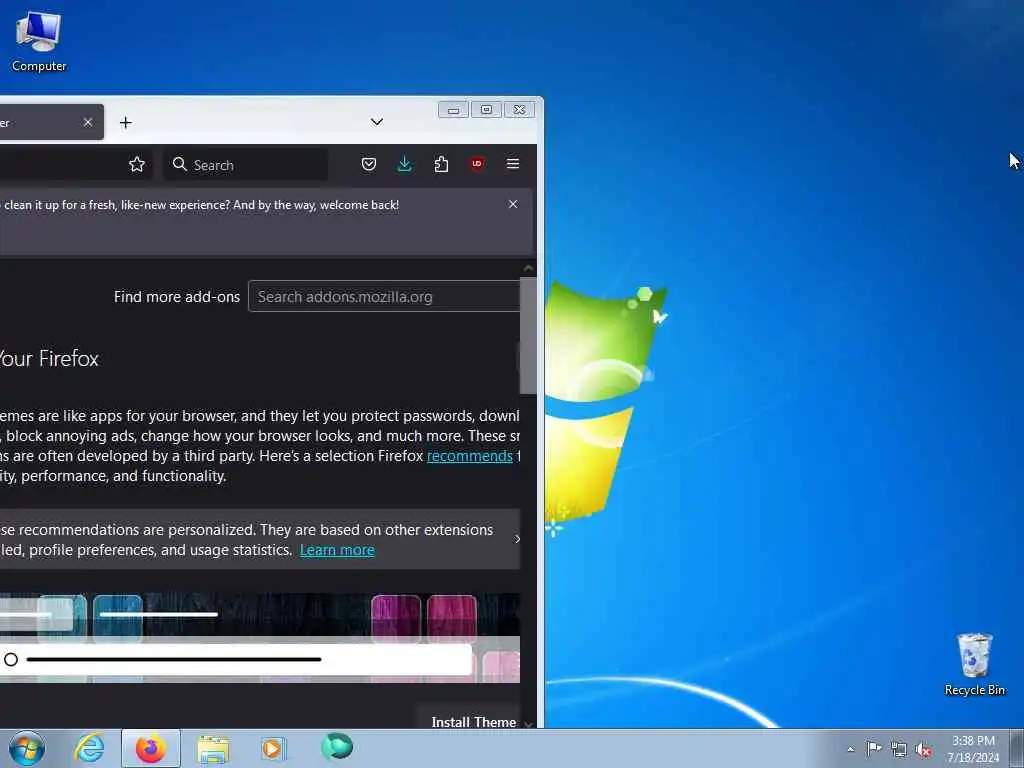This screenshot has height=768, width=1024.
Task: Close the current Firefox tab
Action: pos(88,122)
